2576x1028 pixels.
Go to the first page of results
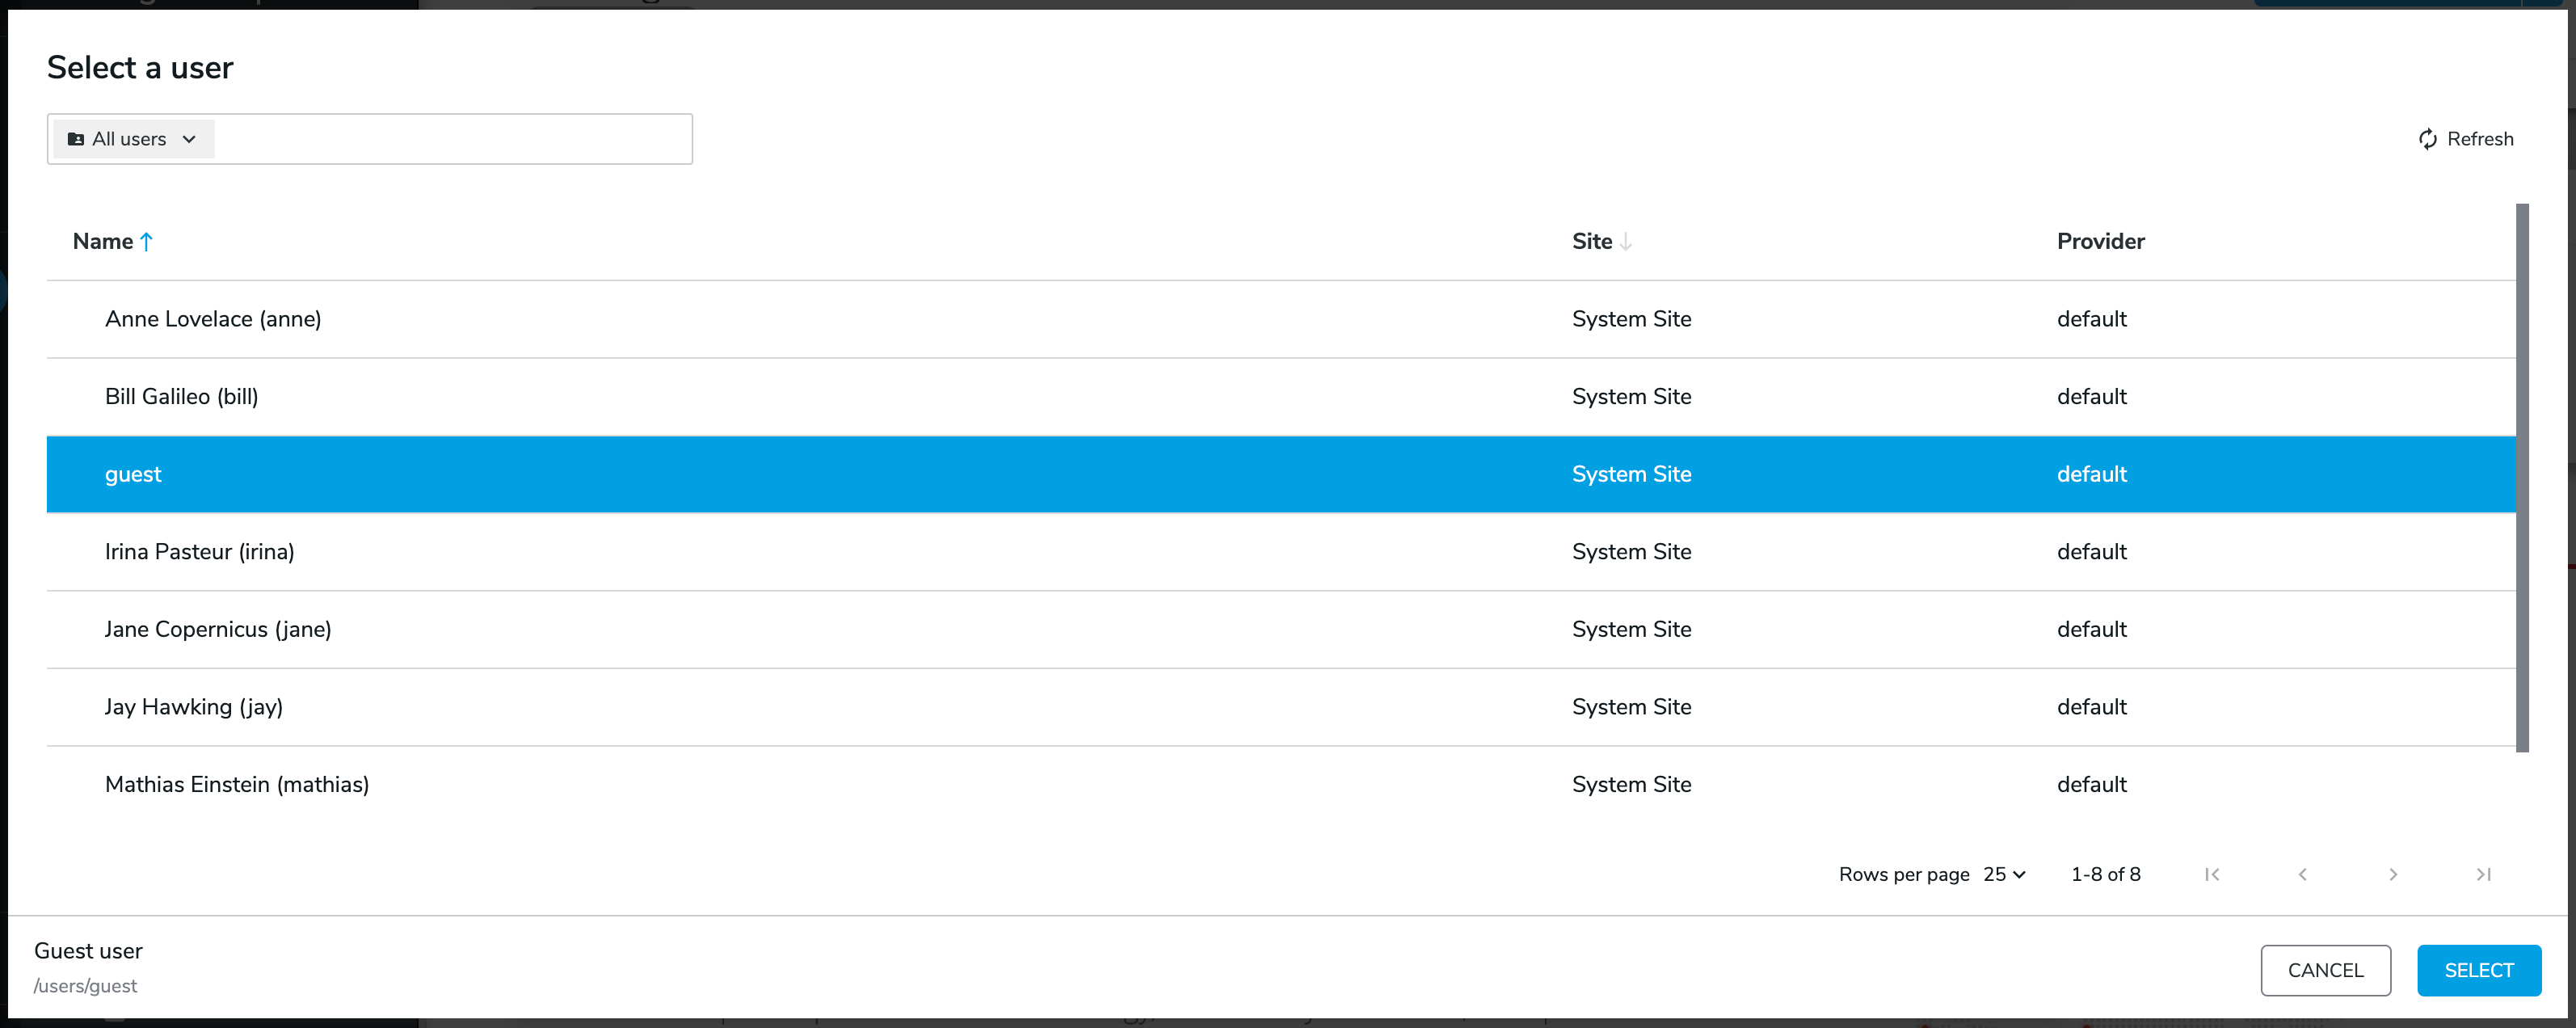(x=2212, y=874)
